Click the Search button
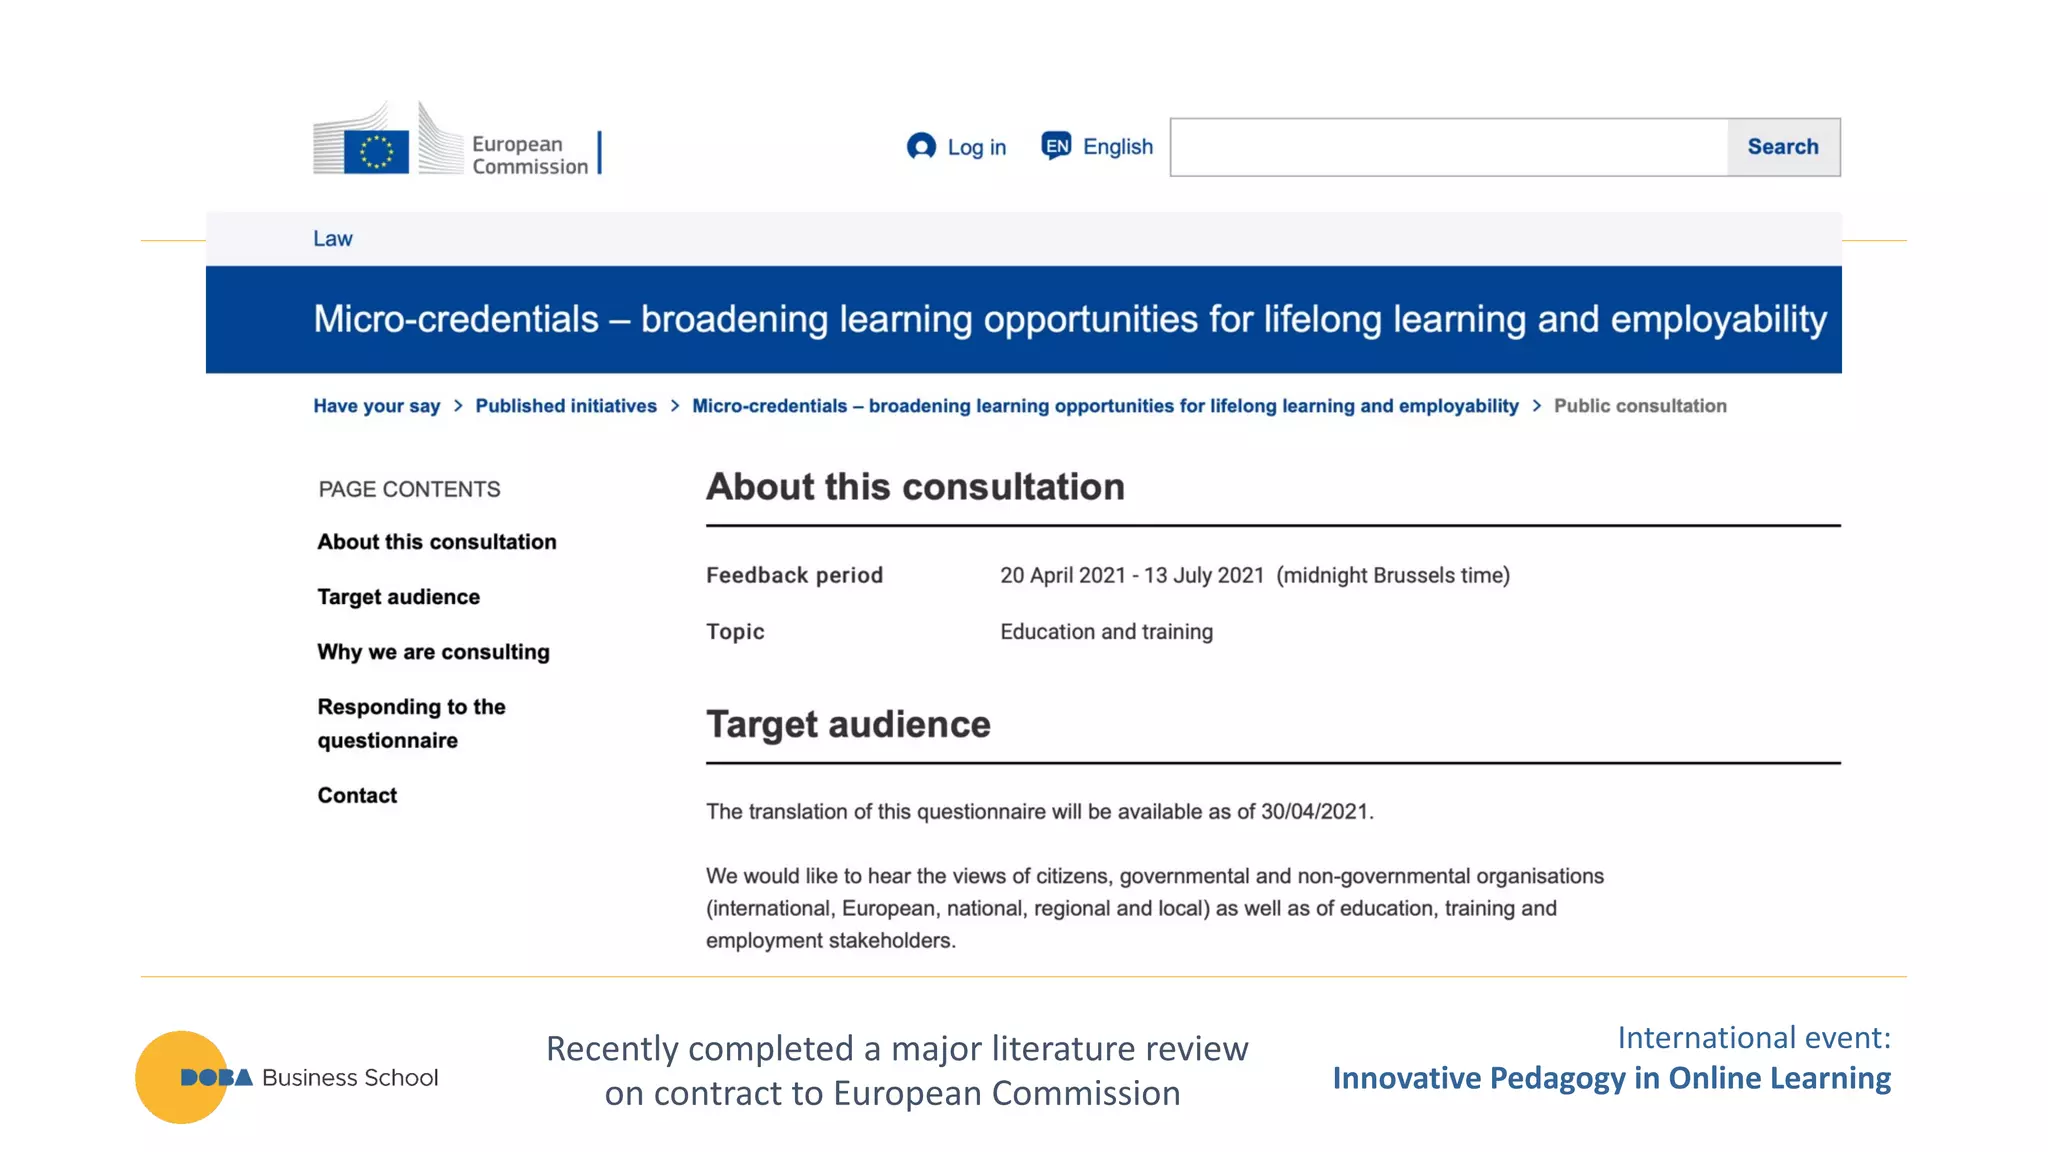The image size is (2048, 1152). [1783, 147]
